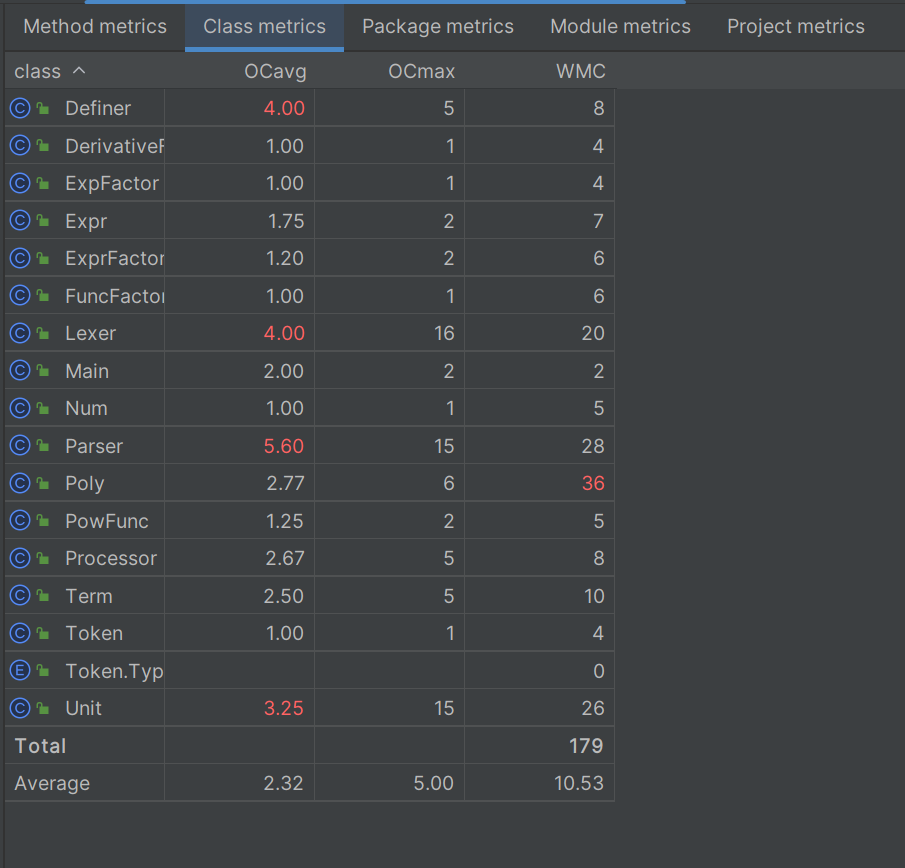Select the ExprFactor class row

310,258
